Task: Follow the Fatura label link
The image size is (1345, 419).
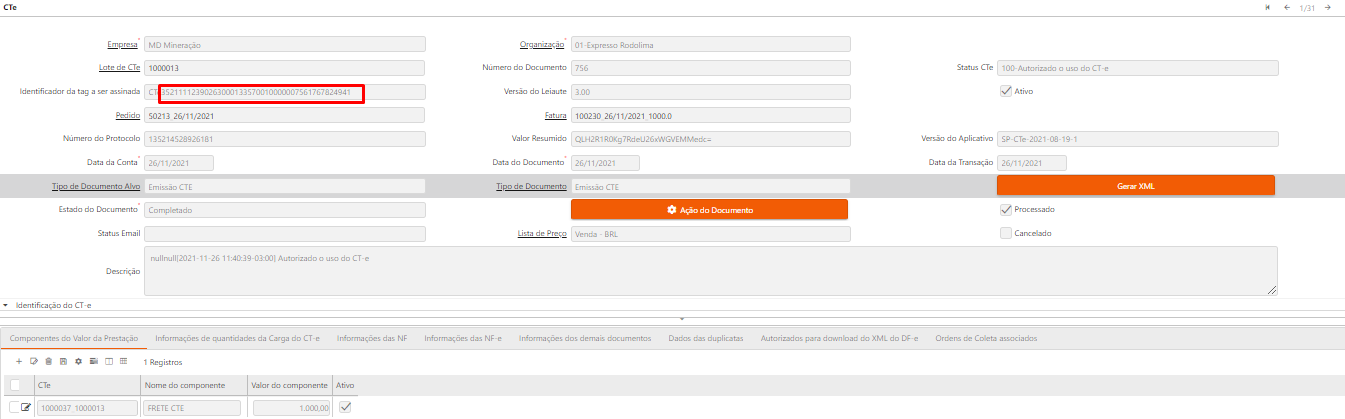Action: point(556,115)
